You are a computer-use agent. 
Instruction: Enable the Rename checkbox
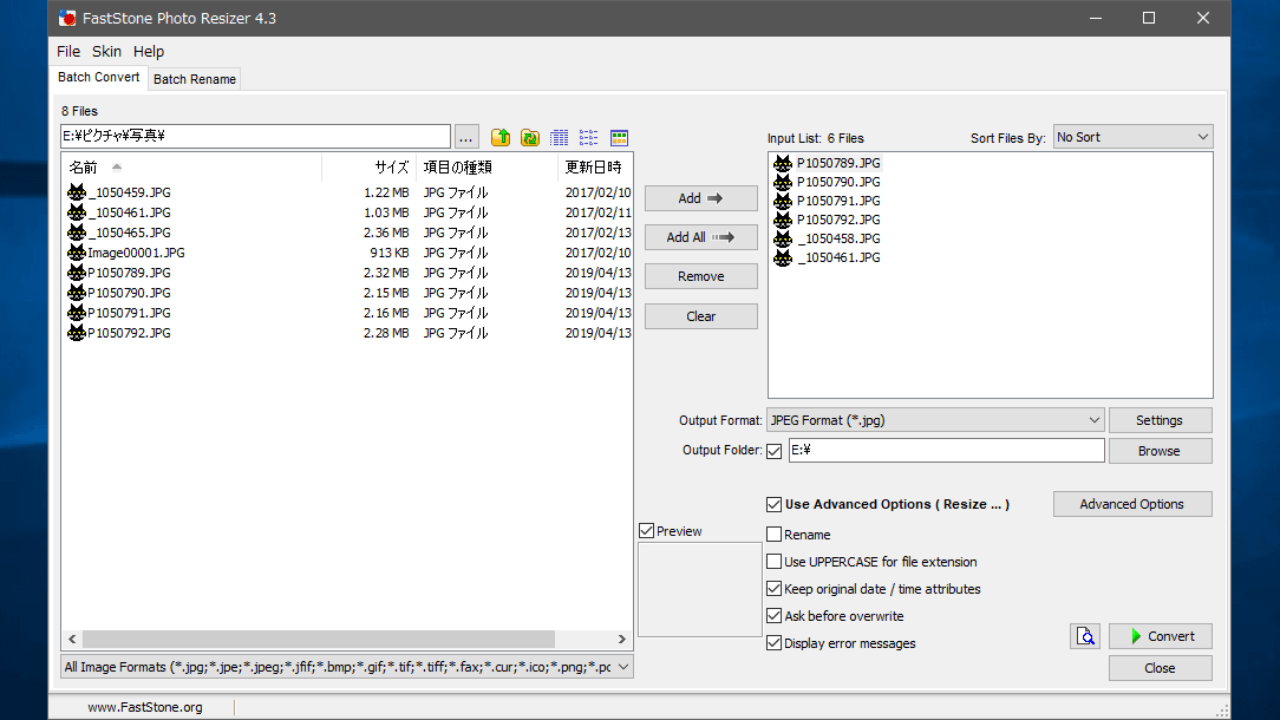pyautogui.click(x=774, y=535)
